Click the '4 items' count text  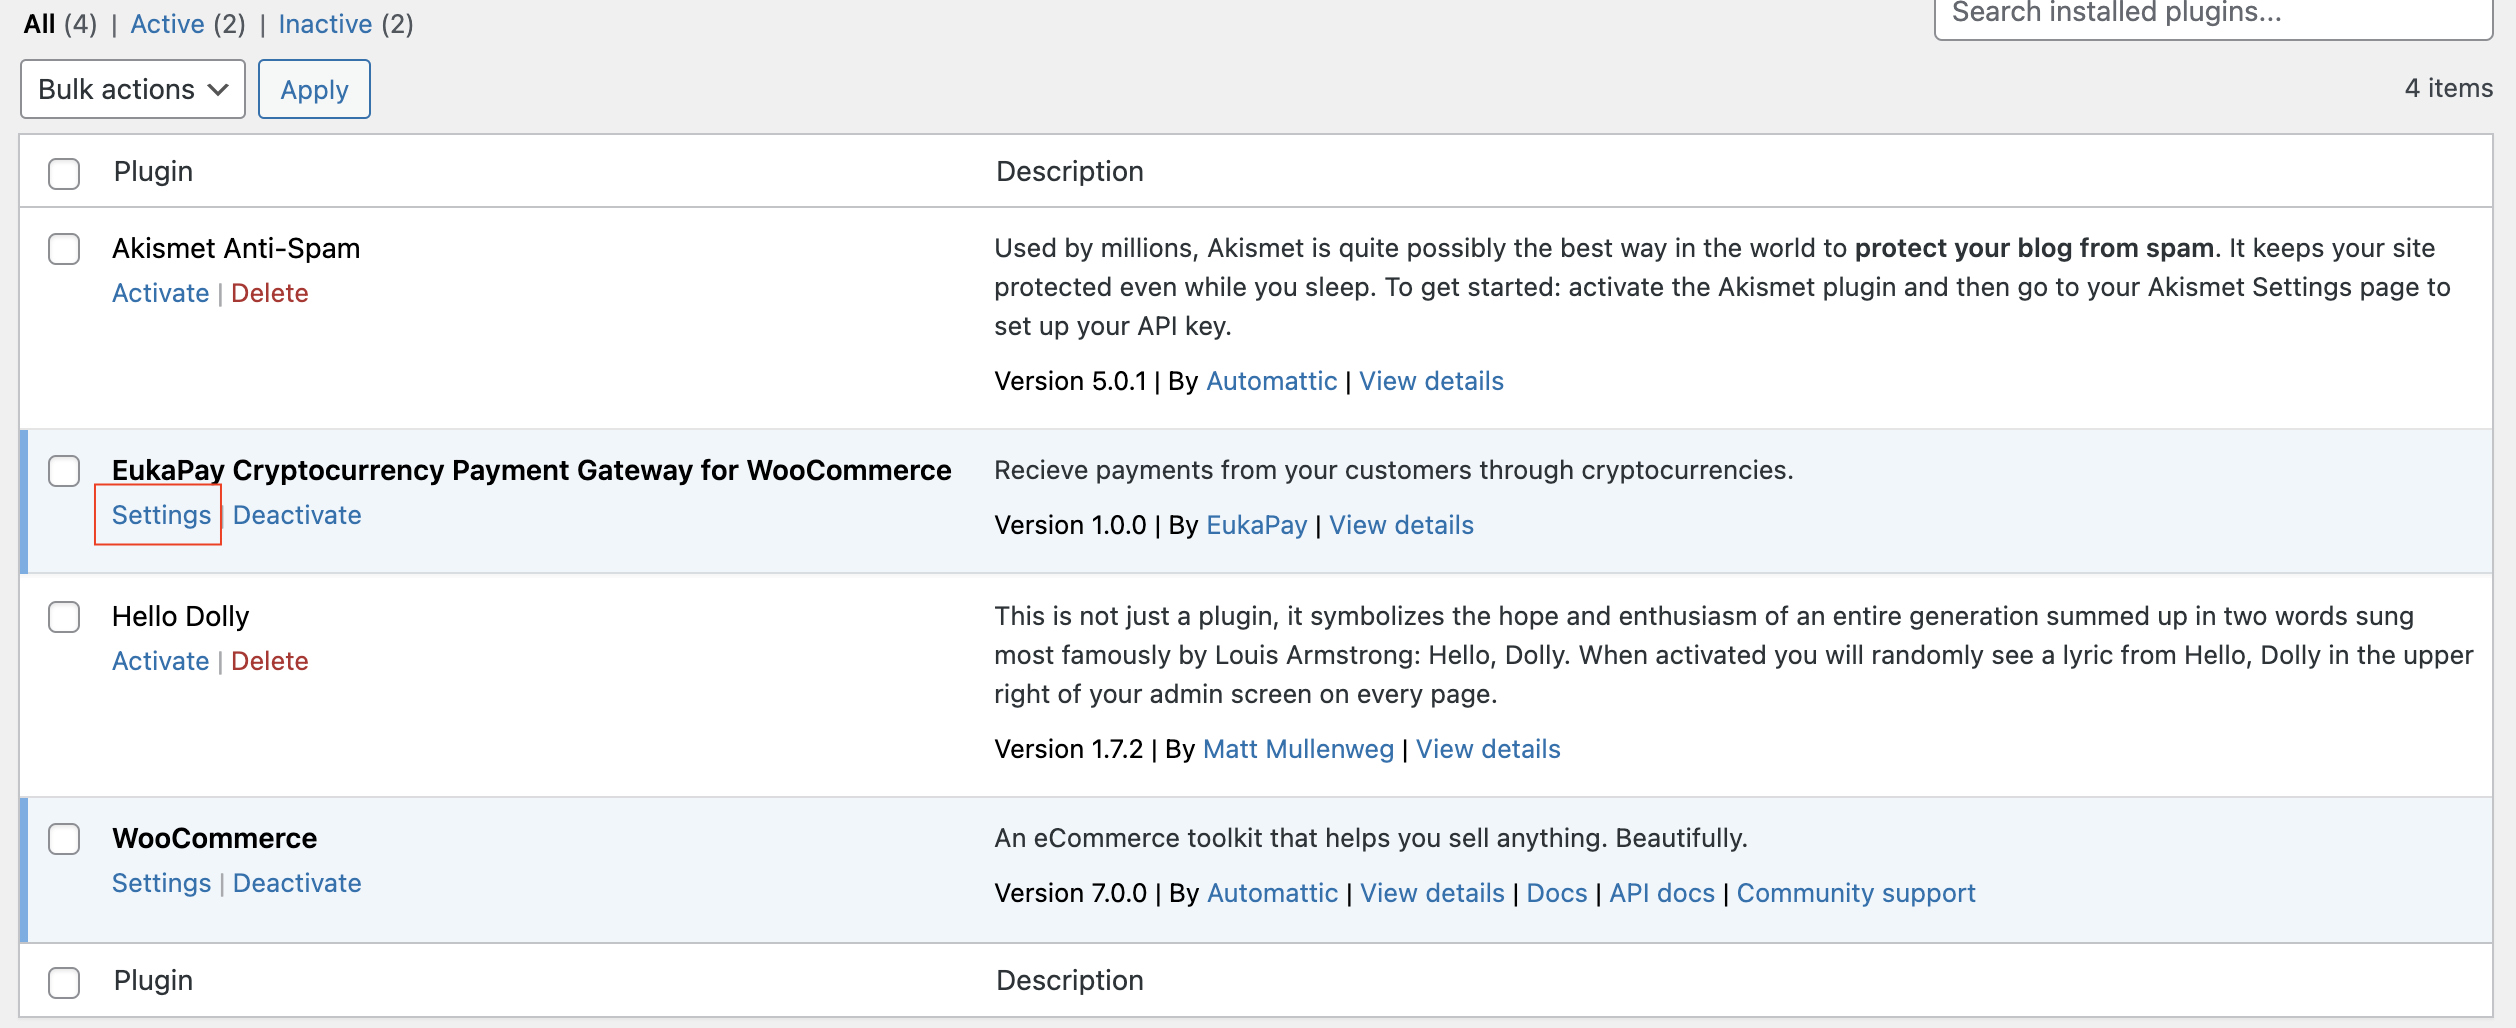coord(2448,88)
